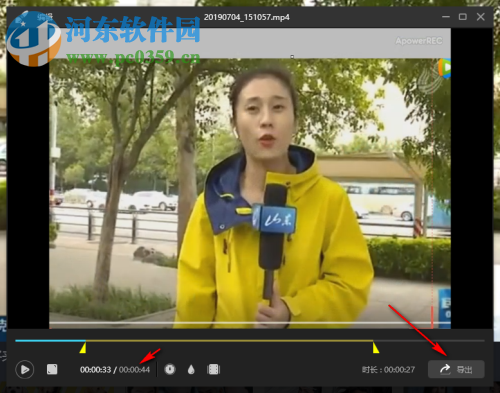The height and width of the screenshot is (393, 500).
Task: Minimize the video editor window
Action: click(x=446, y=17)
